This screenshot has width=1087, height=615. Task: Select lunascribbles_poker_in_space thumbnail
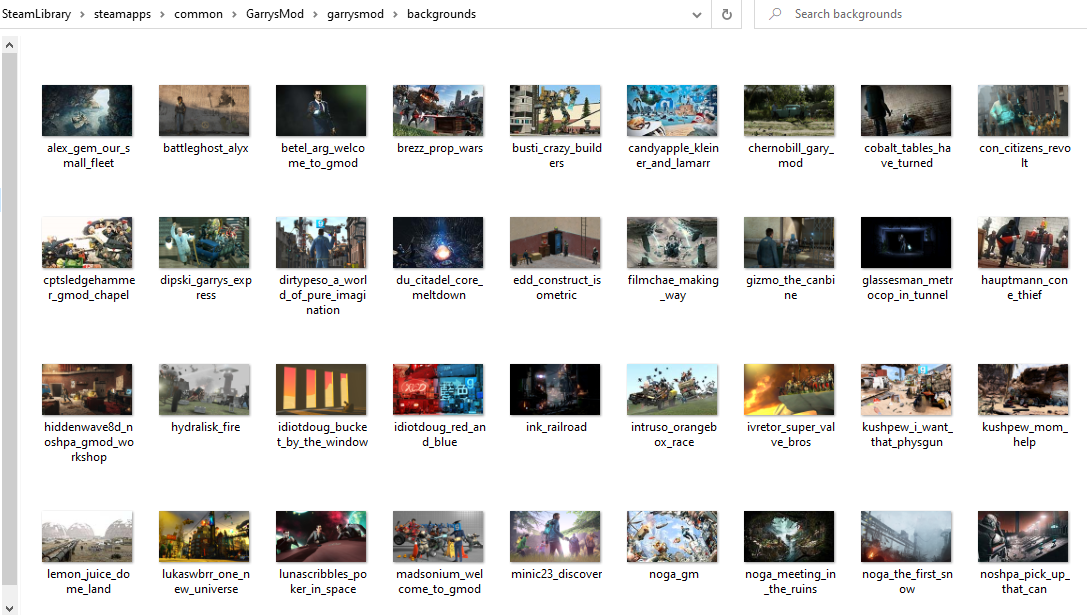pyautogui.click(x=321, y=537)
